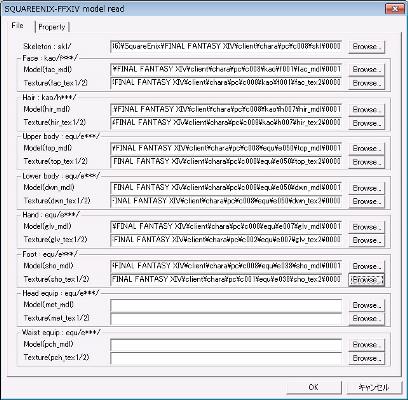Image resolution: width=408 pixels, height=400 pixels.
Task: Browse for the Texture(pch_tex1/2) file
Action: (x=366, y=358)
